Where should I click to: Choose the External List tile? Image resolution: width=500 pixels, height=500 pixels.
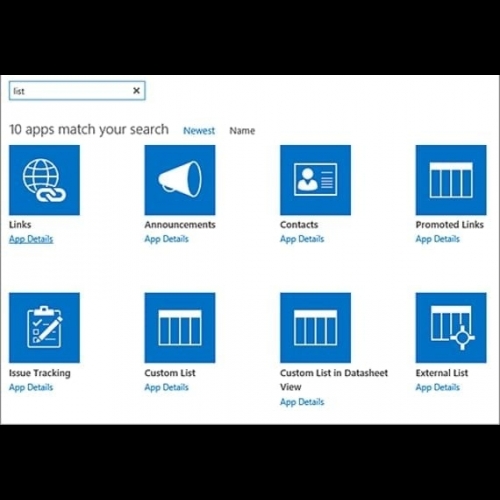pos(451,328)
